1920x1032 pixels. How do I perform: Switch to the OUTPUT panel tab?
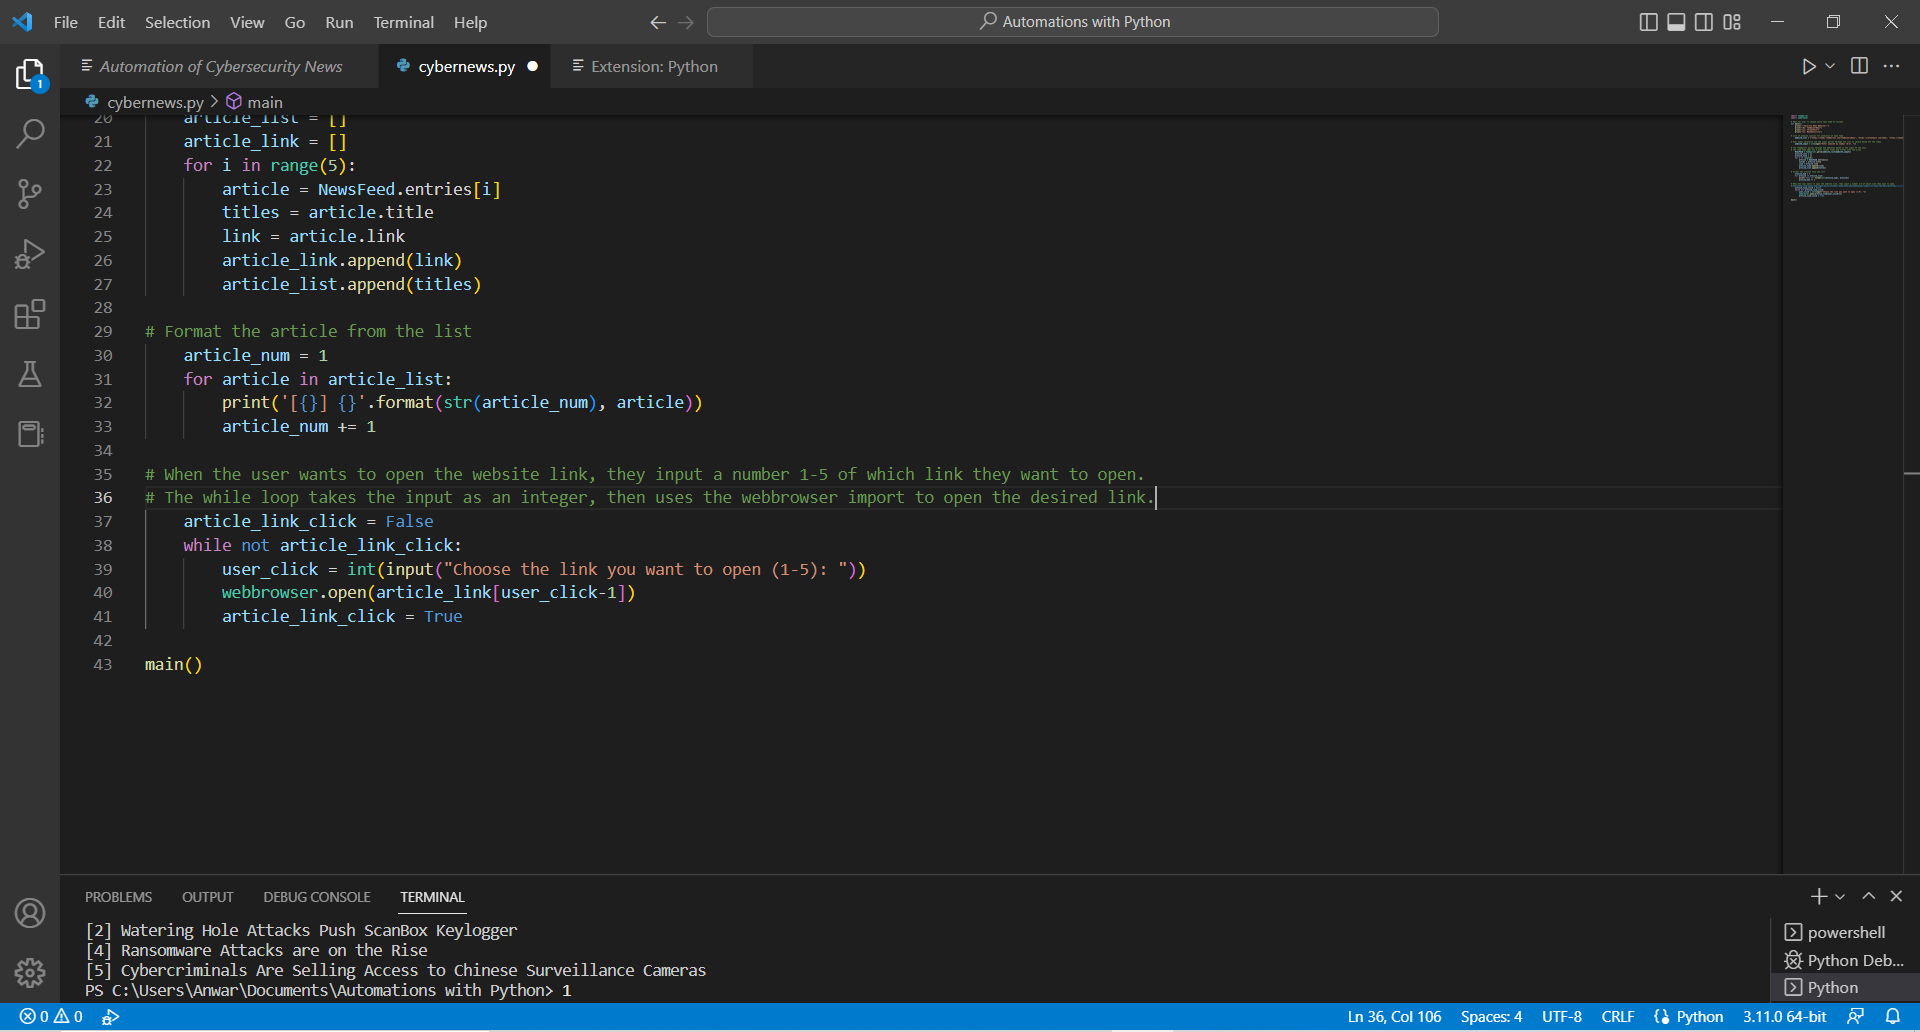pyautogui.click(x=207, y=897)
